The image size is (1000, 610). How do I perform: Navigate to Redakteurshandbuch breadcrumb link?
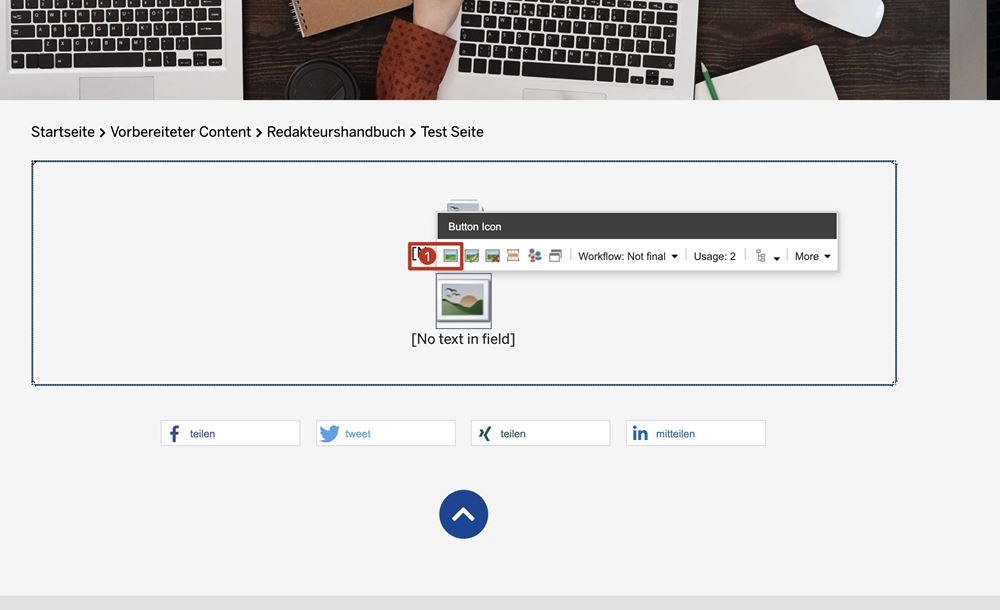click(x=336, y=132)
